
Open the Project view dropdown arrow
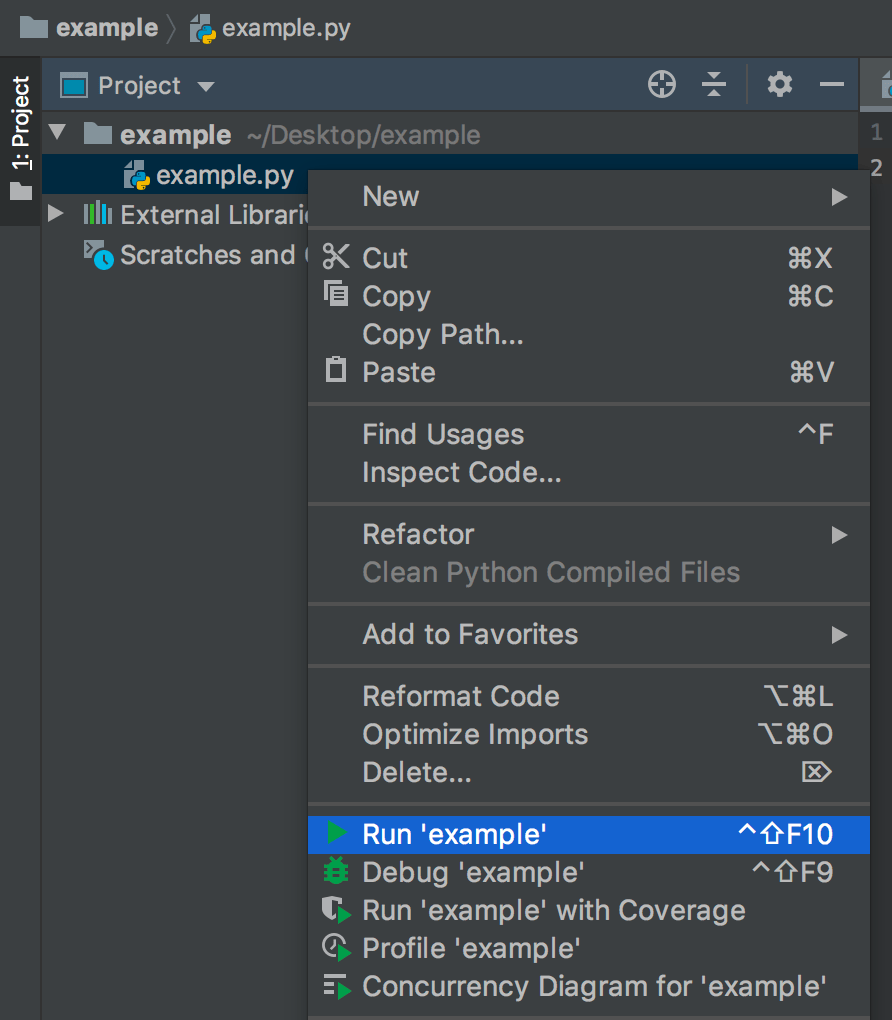206,86
